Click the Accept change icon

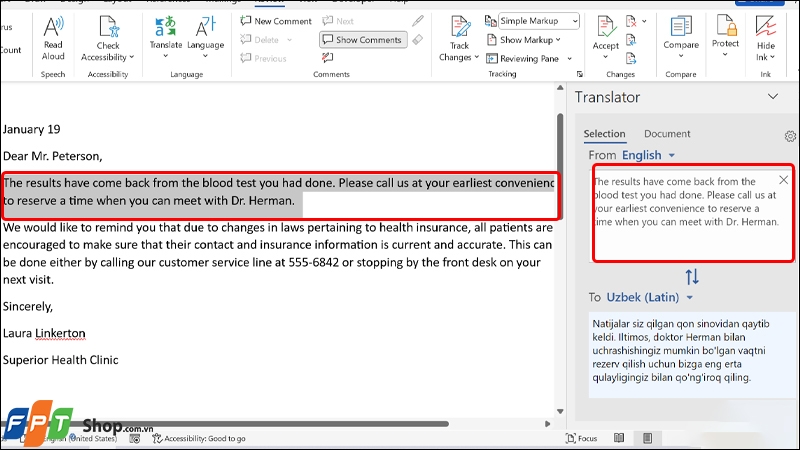coord(606,27)
